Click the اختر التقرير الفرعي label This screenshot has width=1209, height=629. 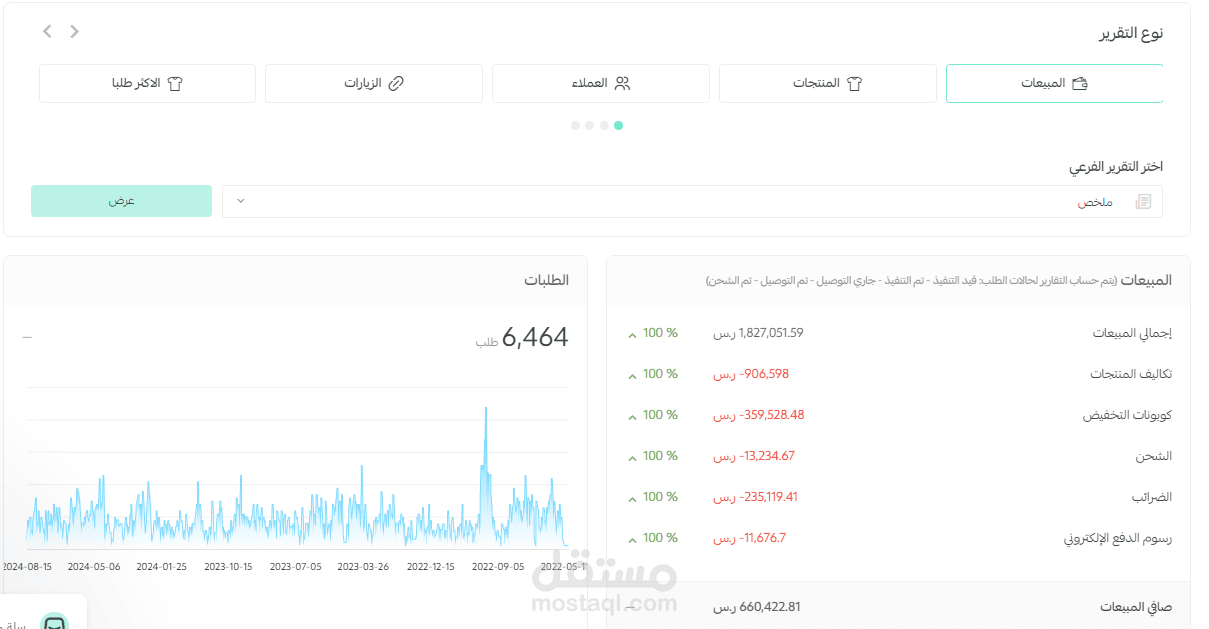pos(1116,166)
